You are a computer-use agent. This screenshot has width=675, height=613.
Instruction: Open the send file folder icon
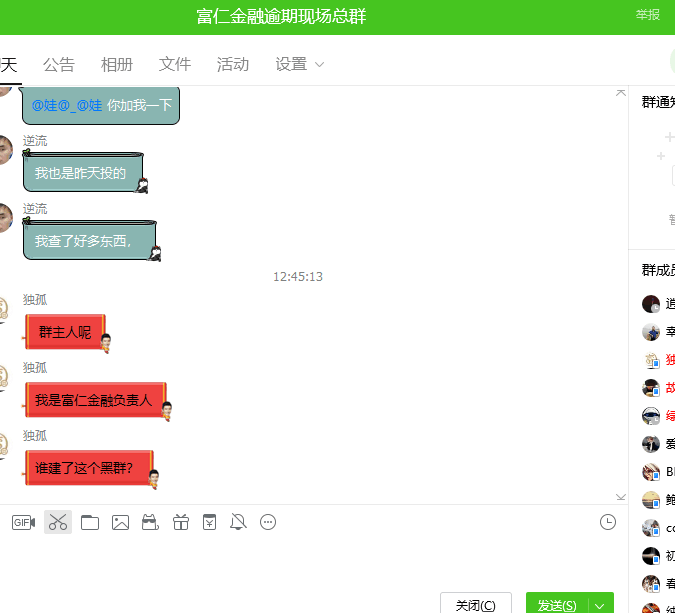point(90,522)
